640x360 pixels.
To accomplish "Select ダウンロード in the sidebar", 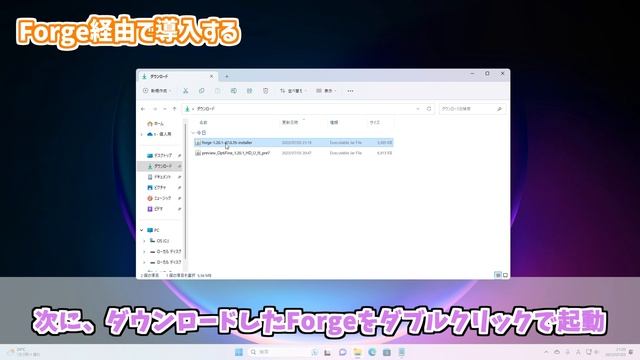I will pyautogui.click(x=160, y=166).
